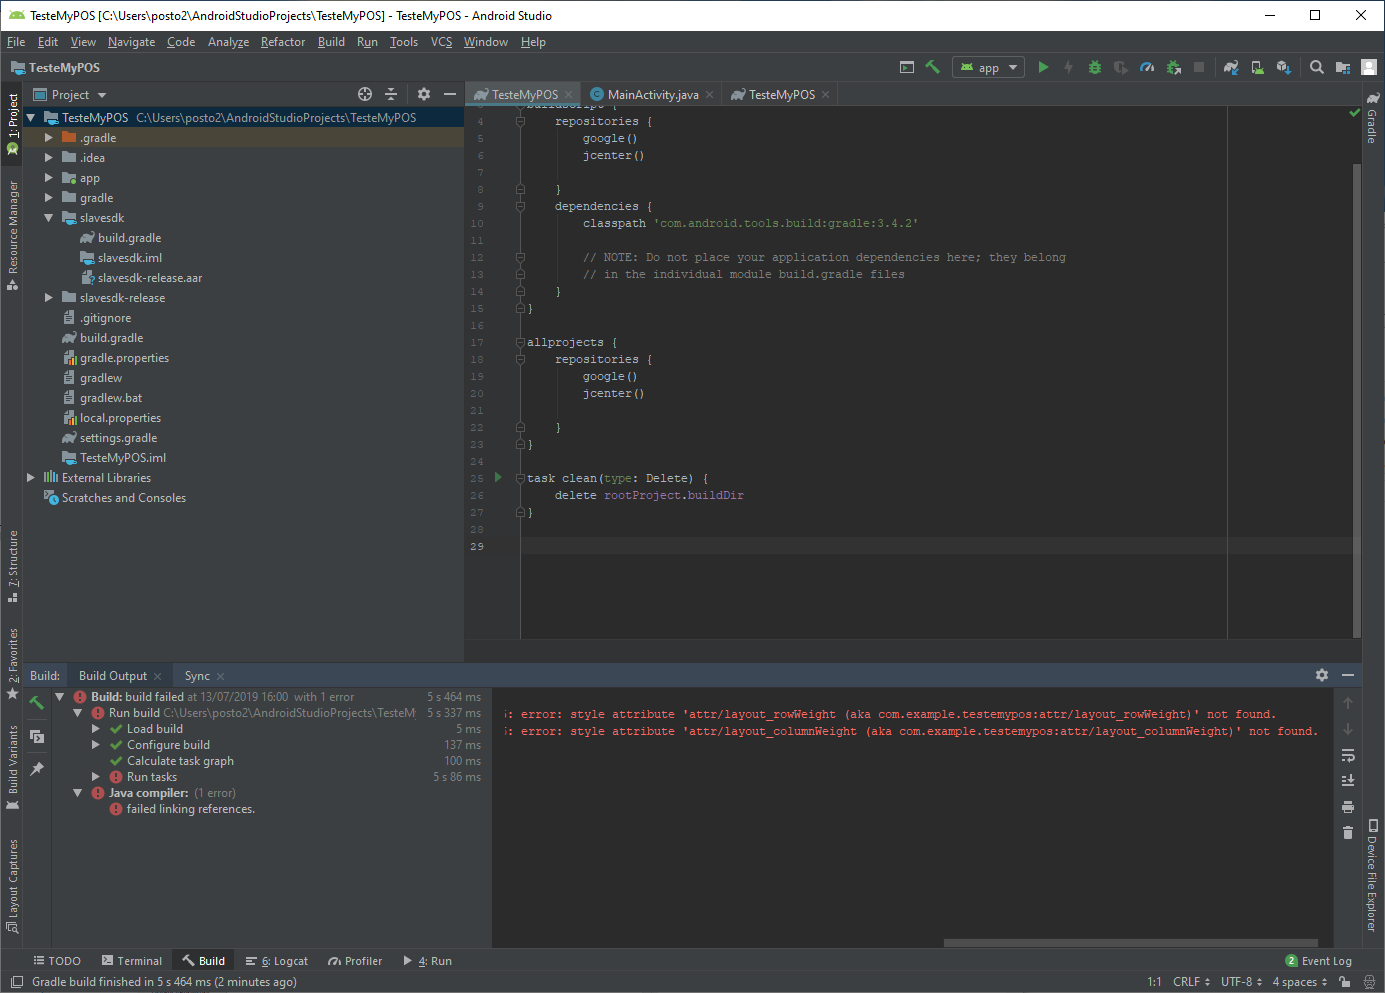Screen dimensions: 1385x993
Task: Click the Make Project hammer in top toolbar
Action: click(x=932, y=67)
